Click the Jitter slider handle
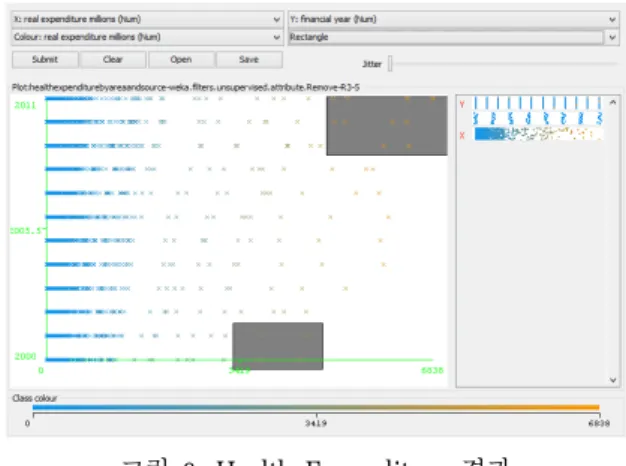Image resolution: width=626 pixels, height=466 pixels. (390, 63)
